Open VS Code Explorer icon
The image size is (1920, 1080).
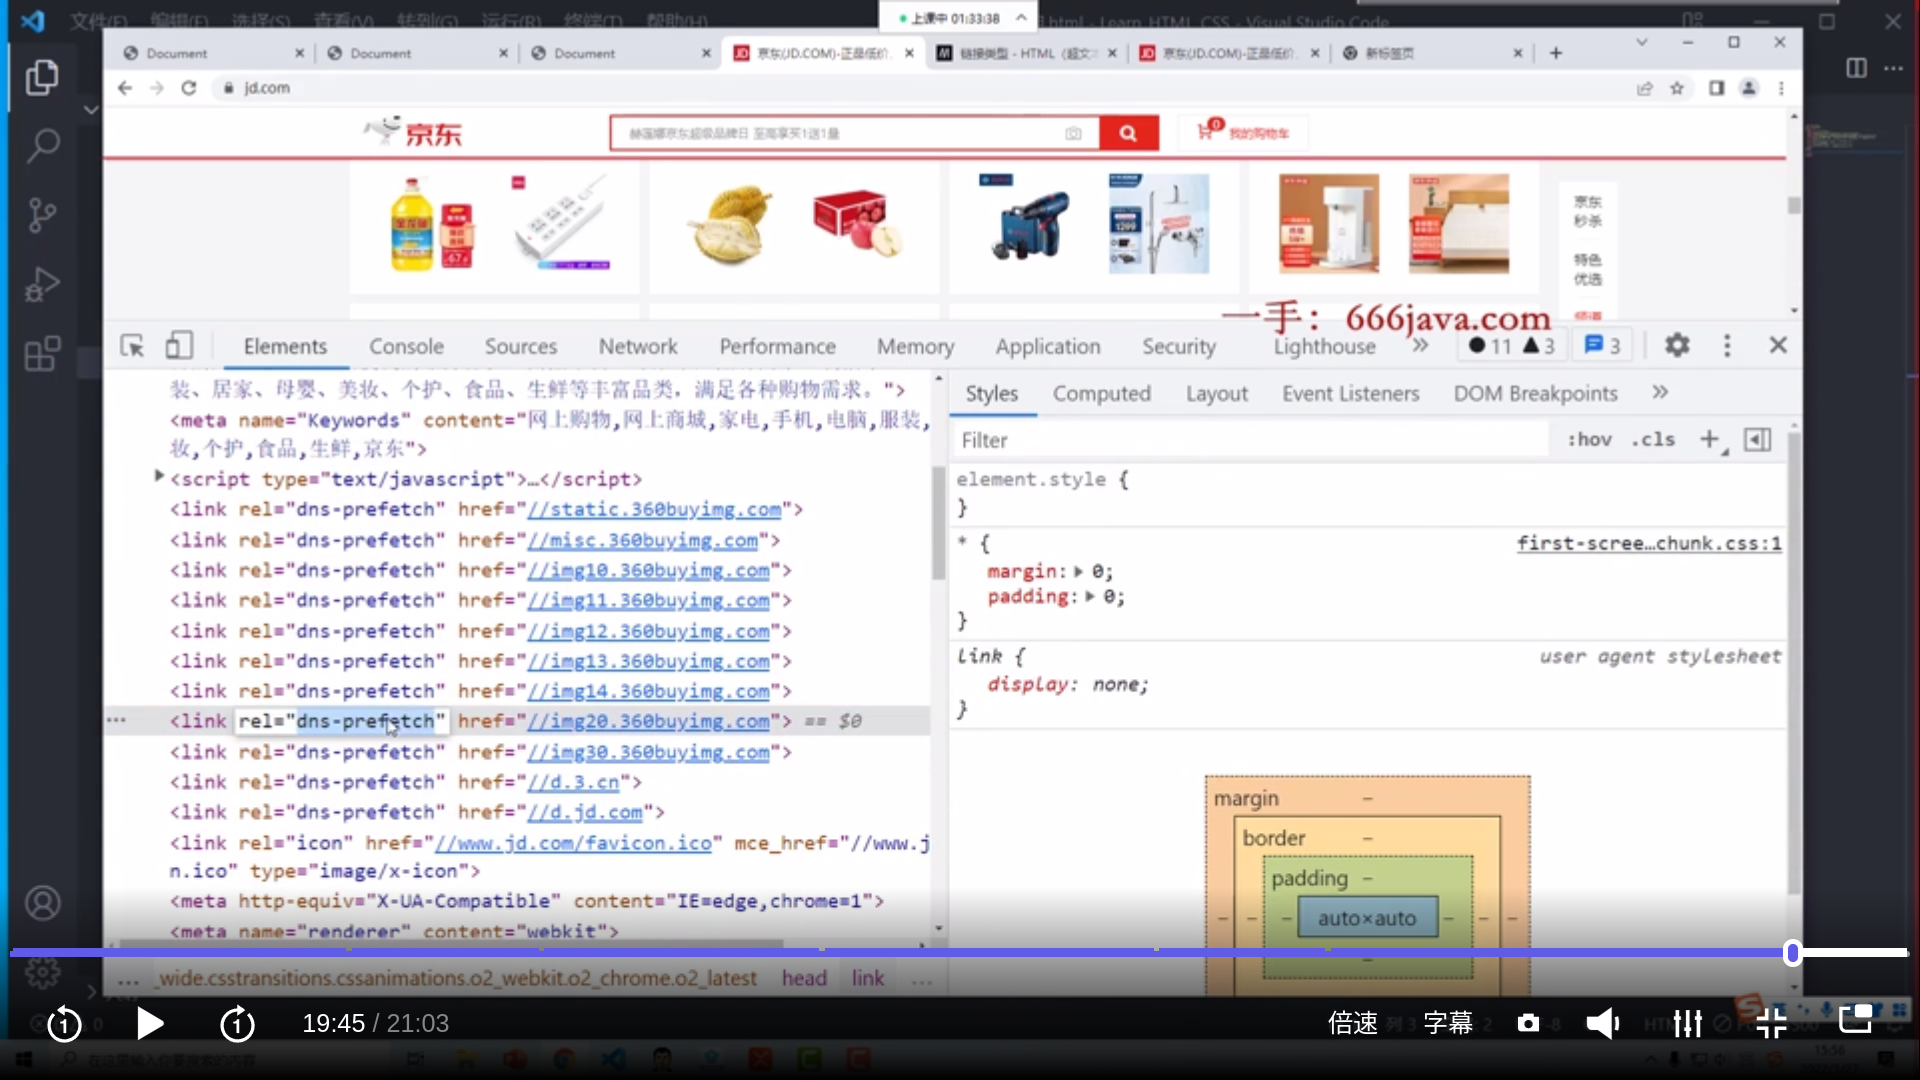(42, 78)
